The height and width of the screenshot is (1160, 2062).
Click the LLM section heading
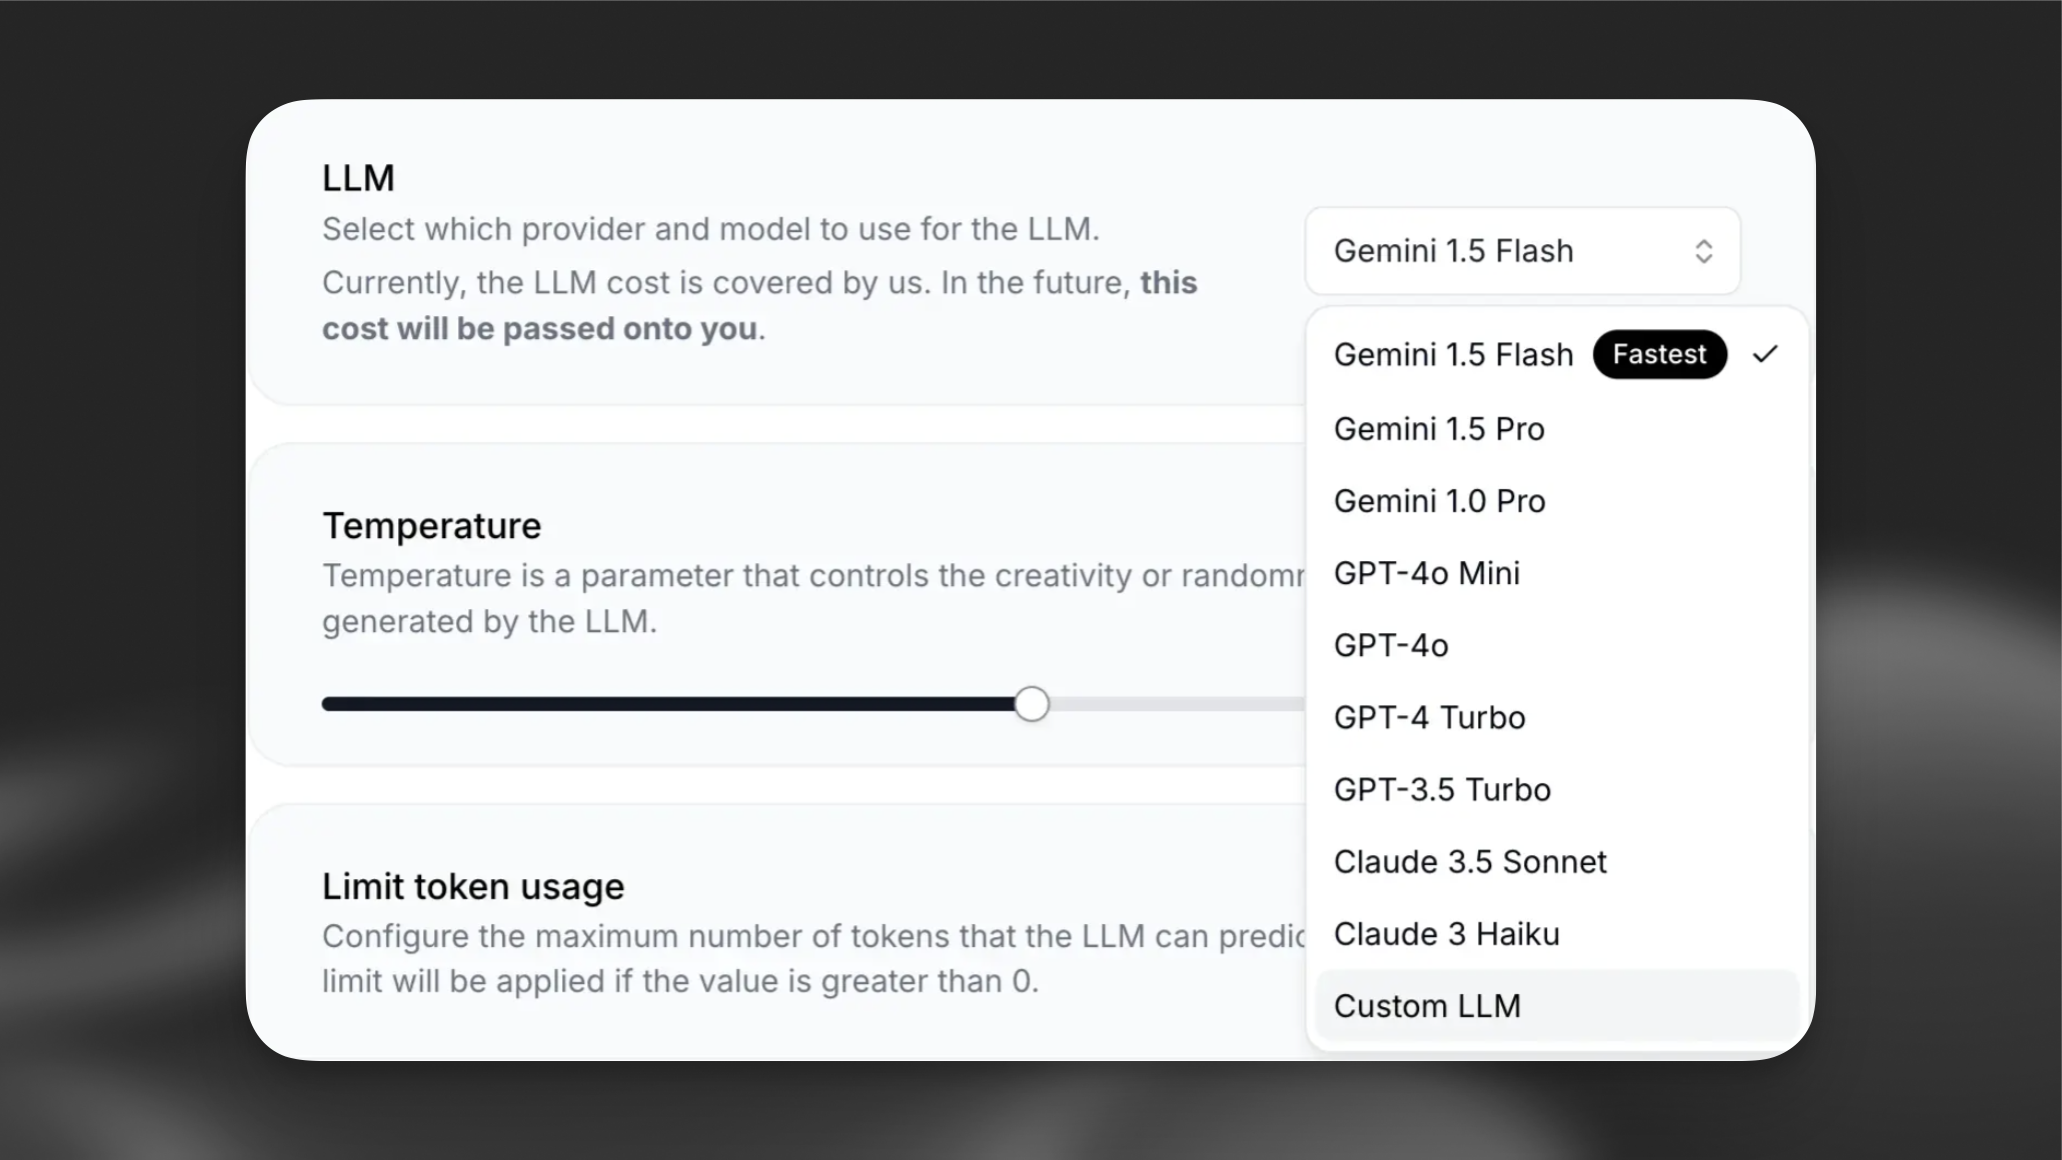357,177
